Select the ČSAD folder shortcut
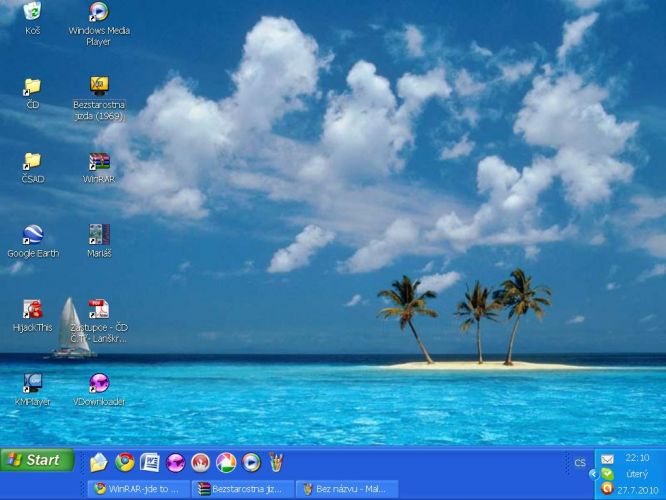This screenshot has width=666, height=500. click(32, 168)
